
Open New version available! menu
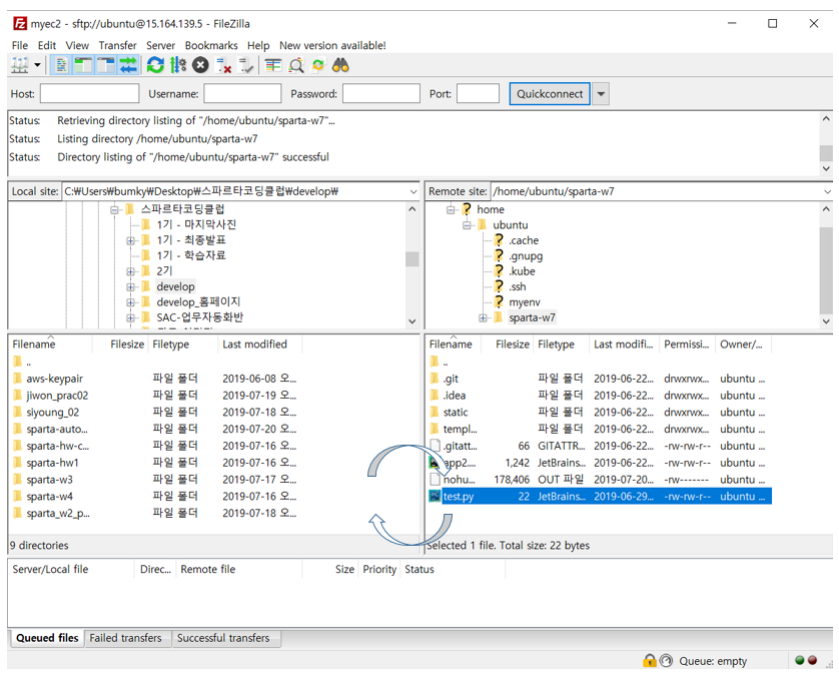click(x=332, y=45)
